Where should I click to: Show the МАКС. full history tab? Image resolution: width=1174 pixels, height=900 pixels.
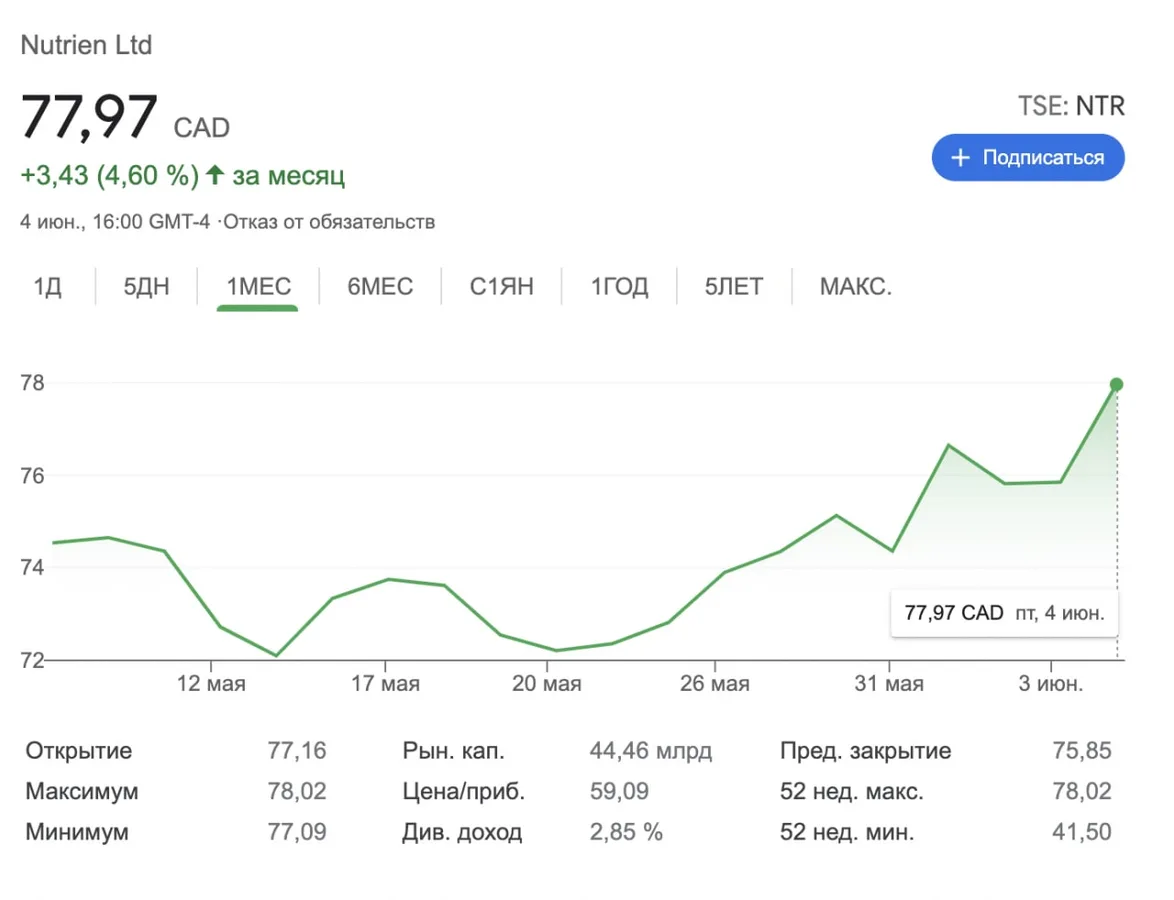coord(856,287)
